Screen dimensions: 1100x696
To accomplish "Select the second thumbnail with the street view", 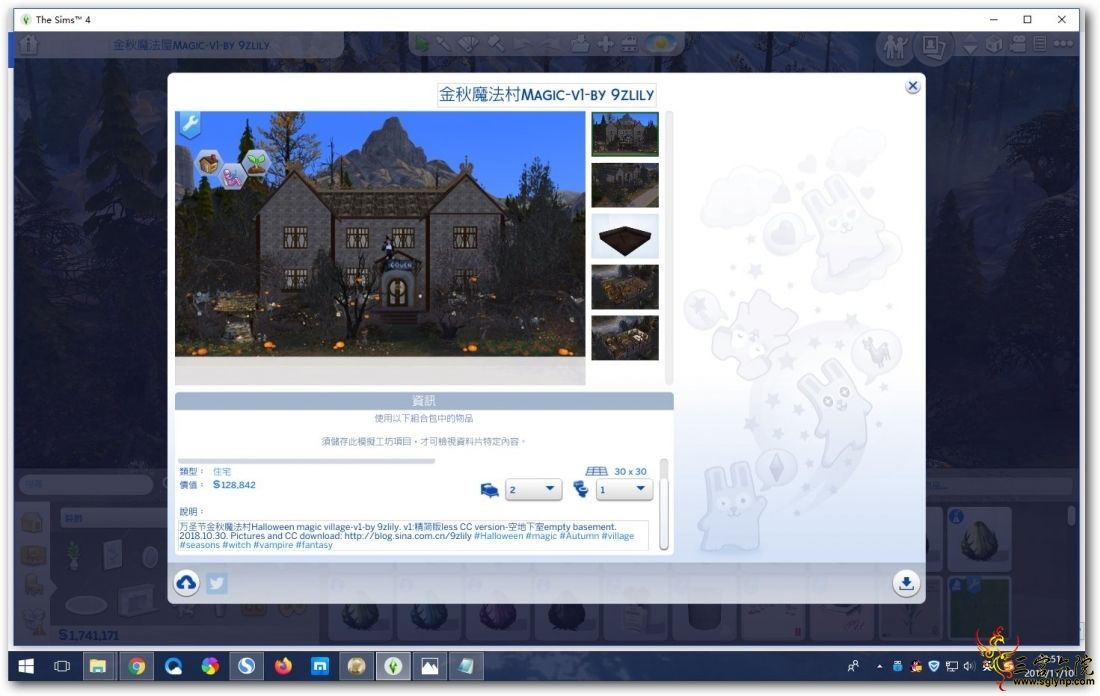I will (624, 185).
